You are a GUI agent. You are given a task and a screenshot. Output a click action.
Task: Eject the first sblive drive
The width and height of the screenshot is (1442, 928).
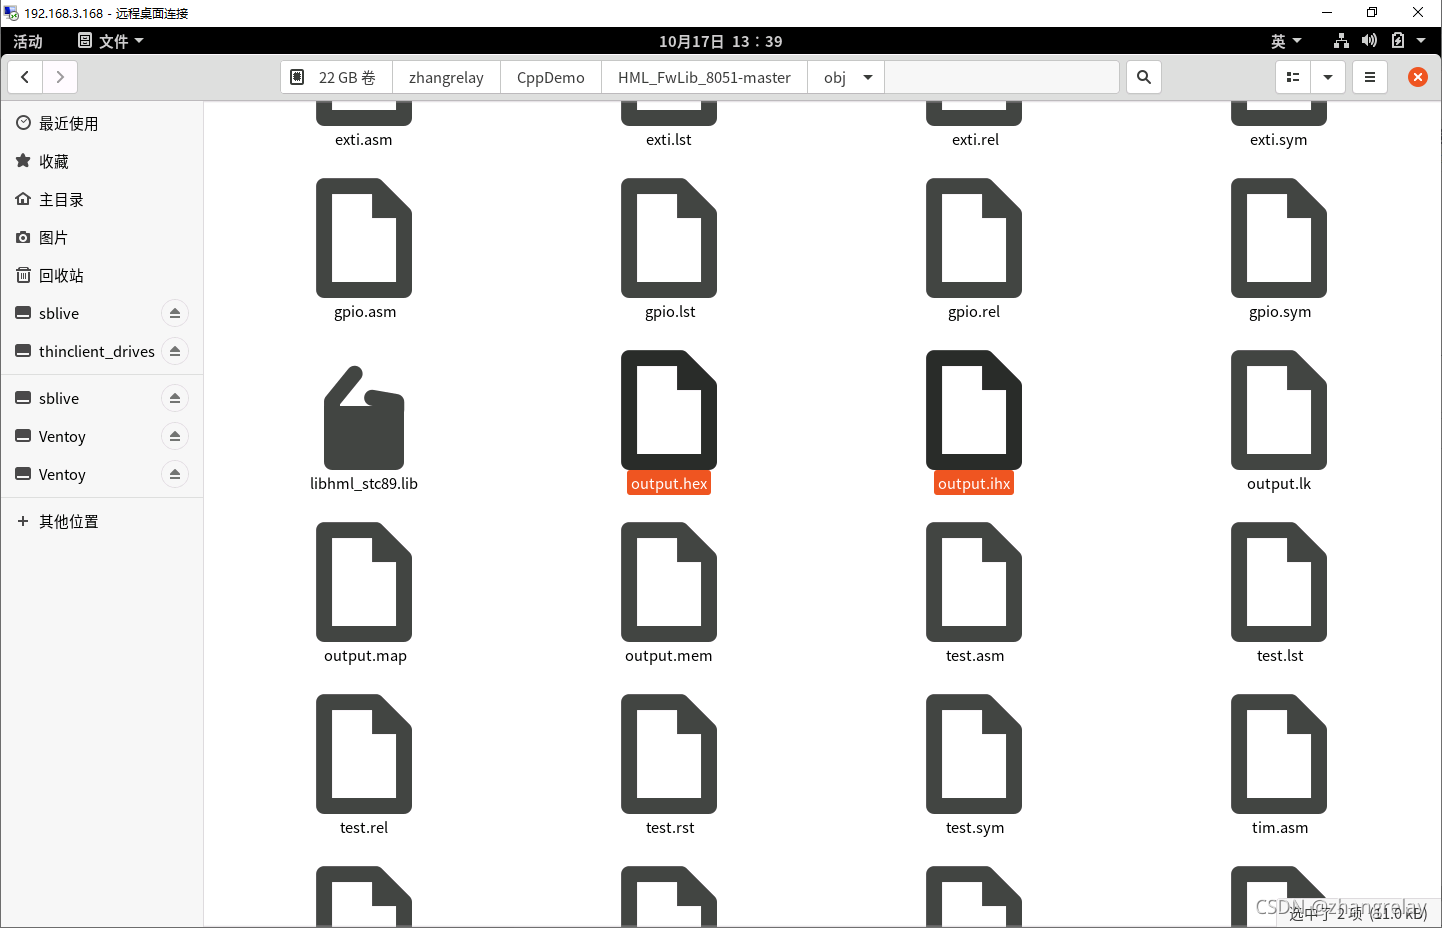[x=175, y=313]
